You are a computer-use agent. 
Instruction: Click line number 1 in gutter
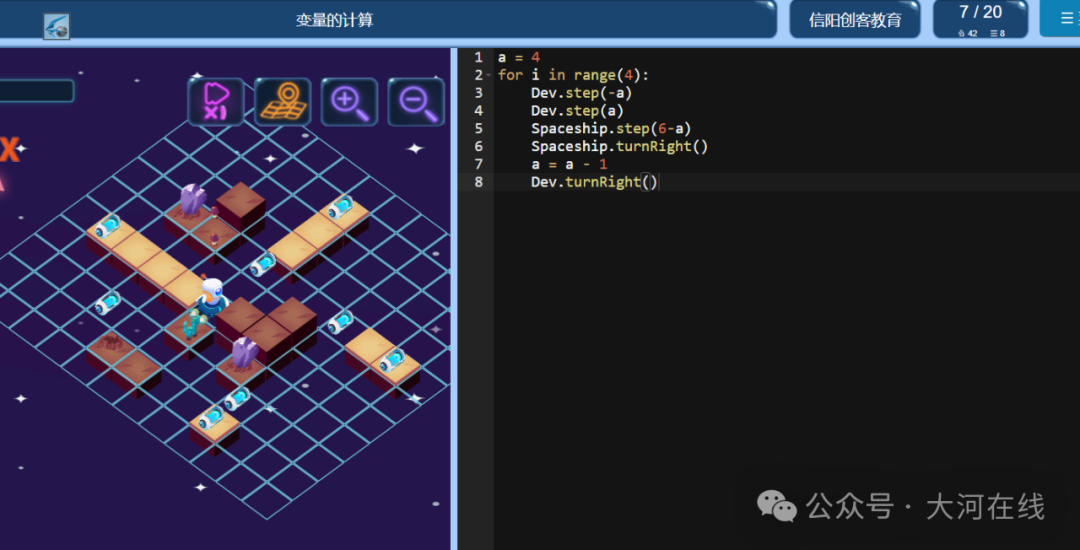[478, 57]
